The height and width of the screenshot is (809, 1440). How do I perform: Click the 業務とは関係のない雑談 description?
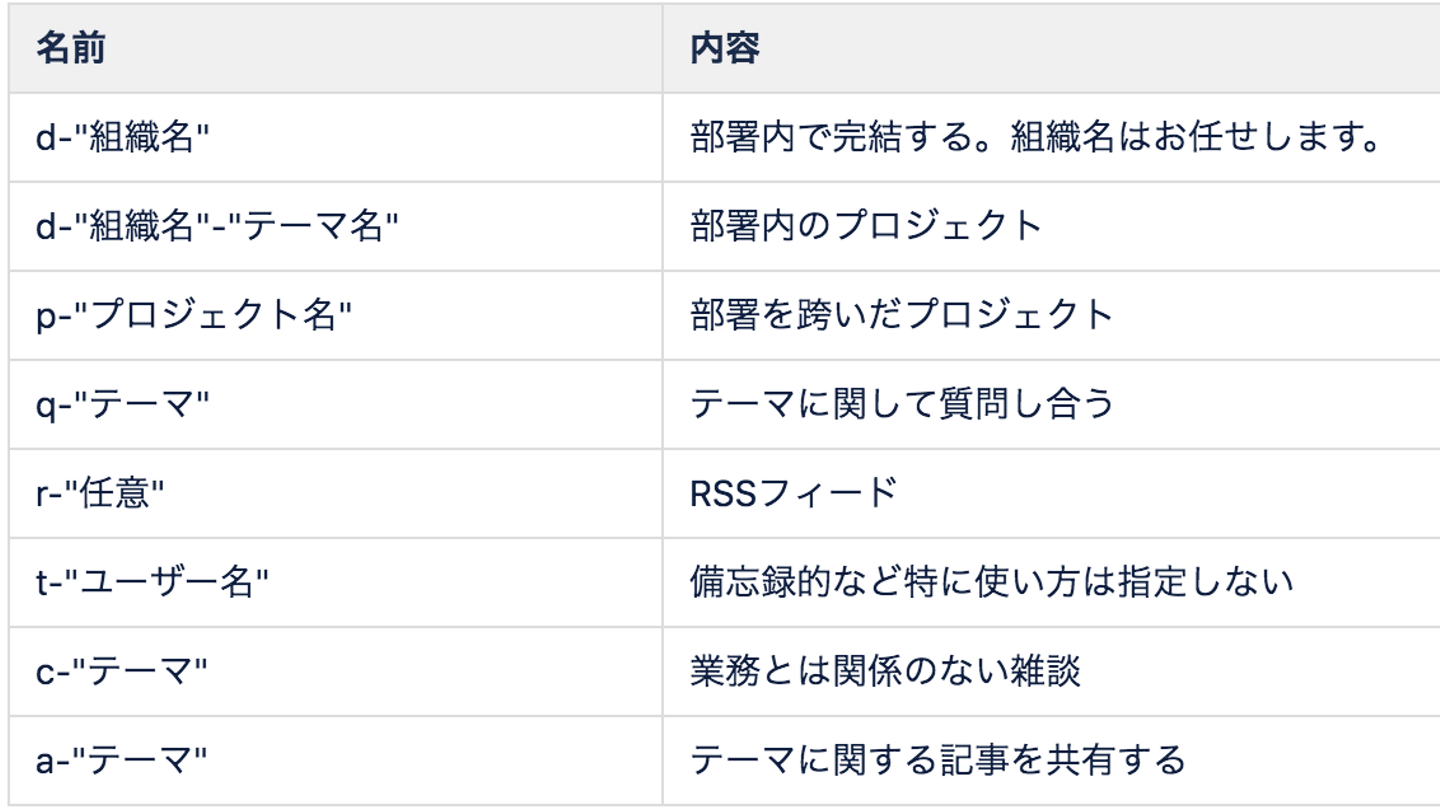coord(885,672)
